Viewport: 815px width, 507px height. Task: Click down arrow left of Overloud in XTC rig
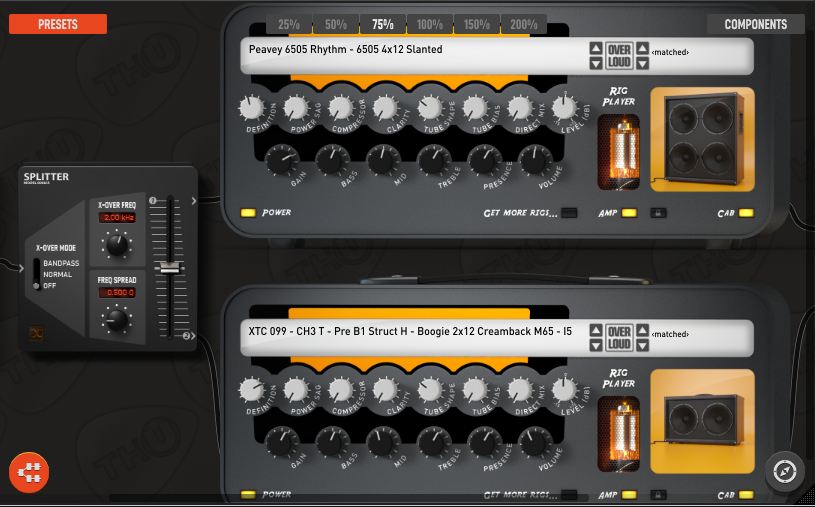596,345
